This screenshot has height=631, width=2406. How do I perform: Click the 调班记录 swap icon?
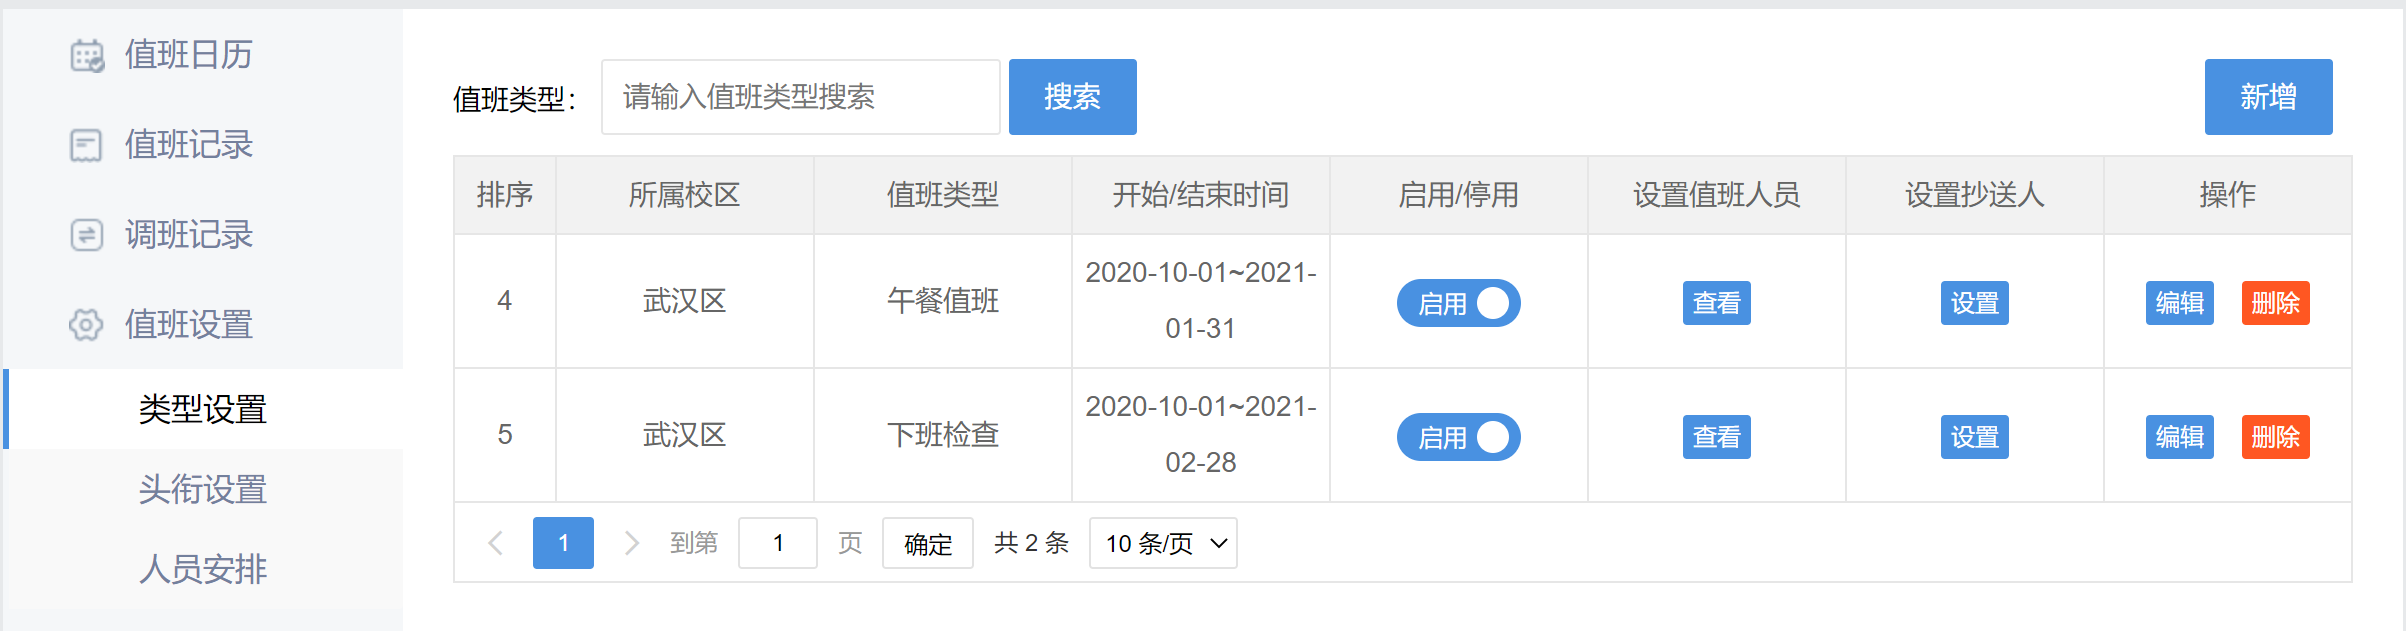(86, 235)
